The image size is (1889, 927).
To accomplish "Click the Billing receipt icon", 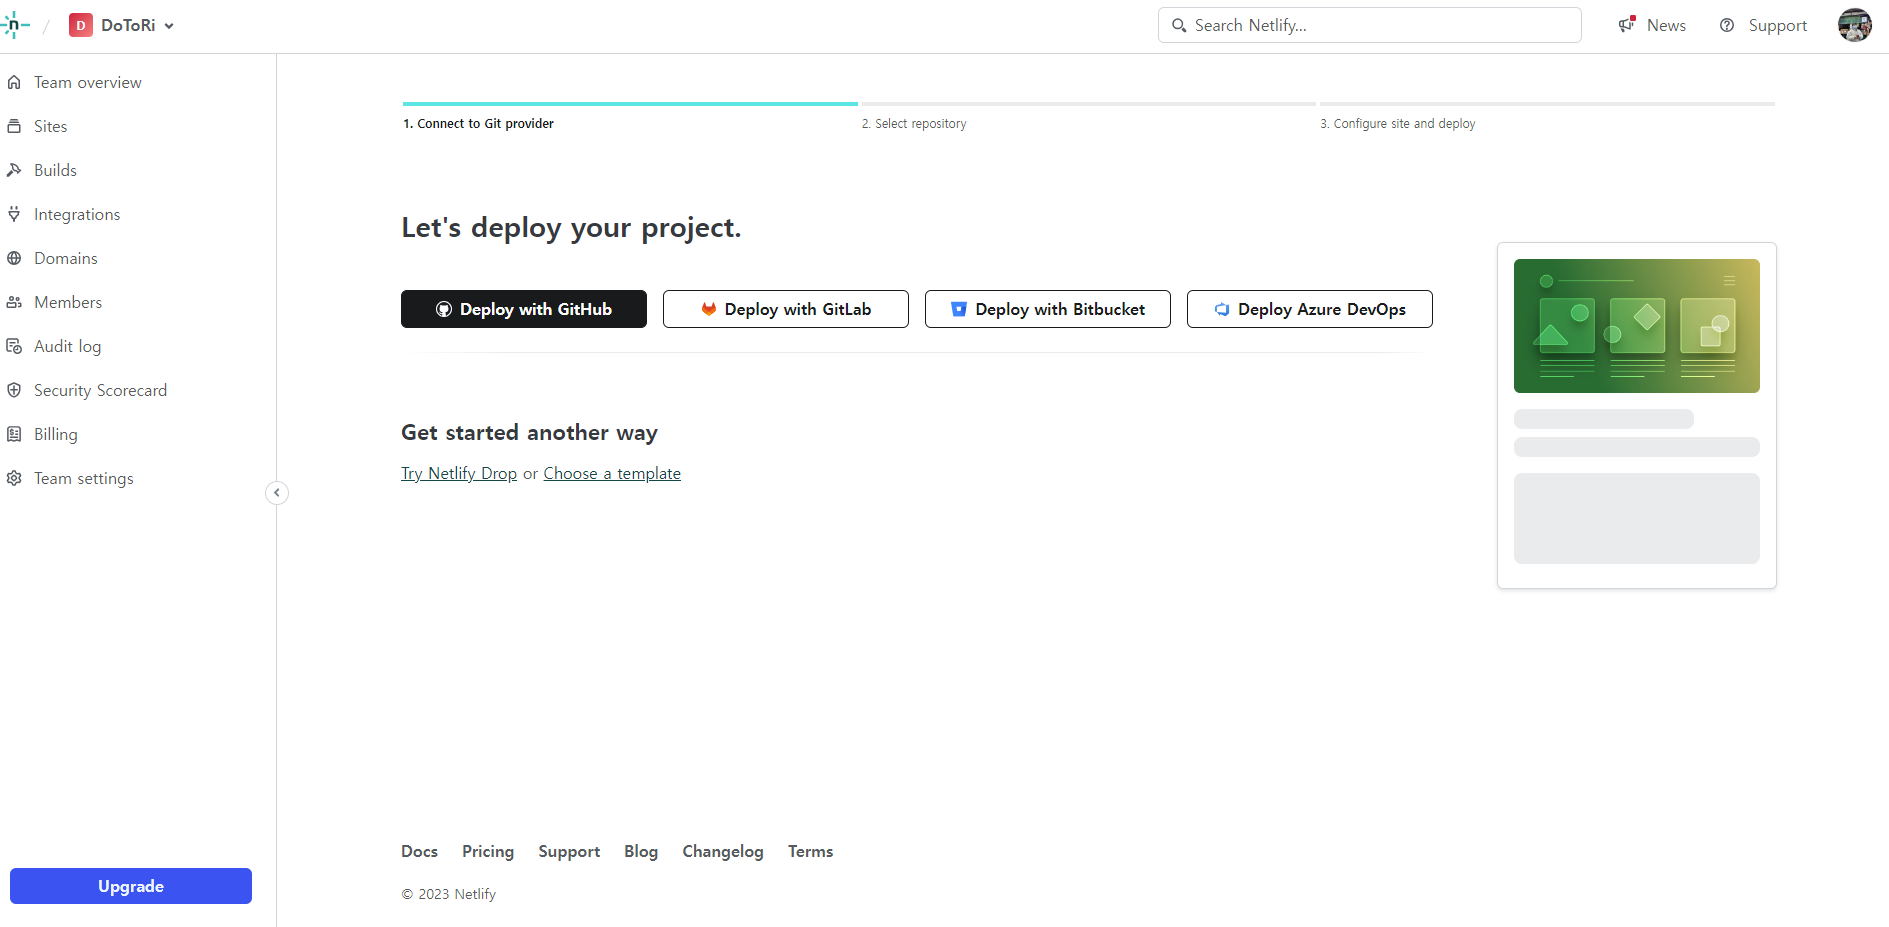I will coord(14,434).
